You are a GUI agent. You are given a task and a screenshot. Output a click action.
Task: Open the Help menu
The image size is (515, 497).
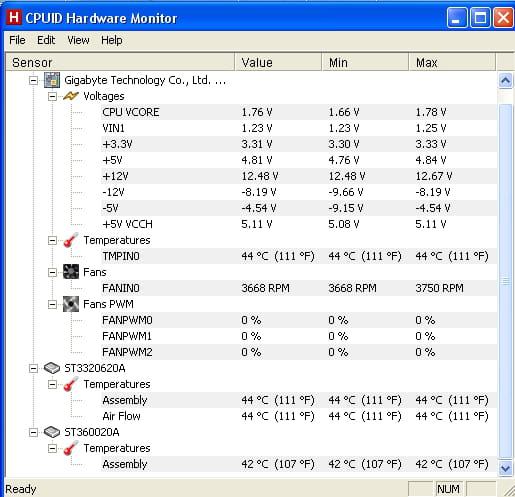[112, 40]
